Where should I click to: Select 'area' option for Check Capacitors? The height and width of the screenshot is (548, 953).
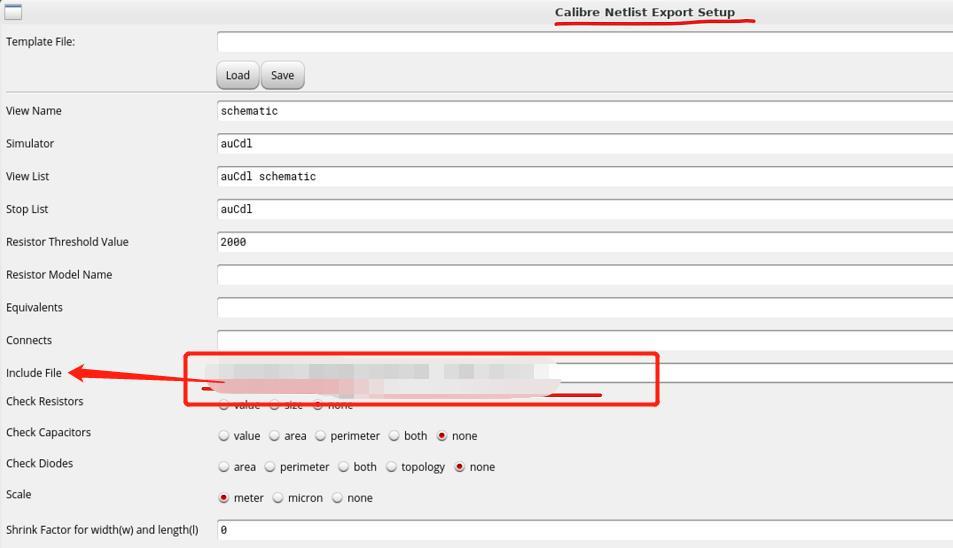(x=275, y=436)
